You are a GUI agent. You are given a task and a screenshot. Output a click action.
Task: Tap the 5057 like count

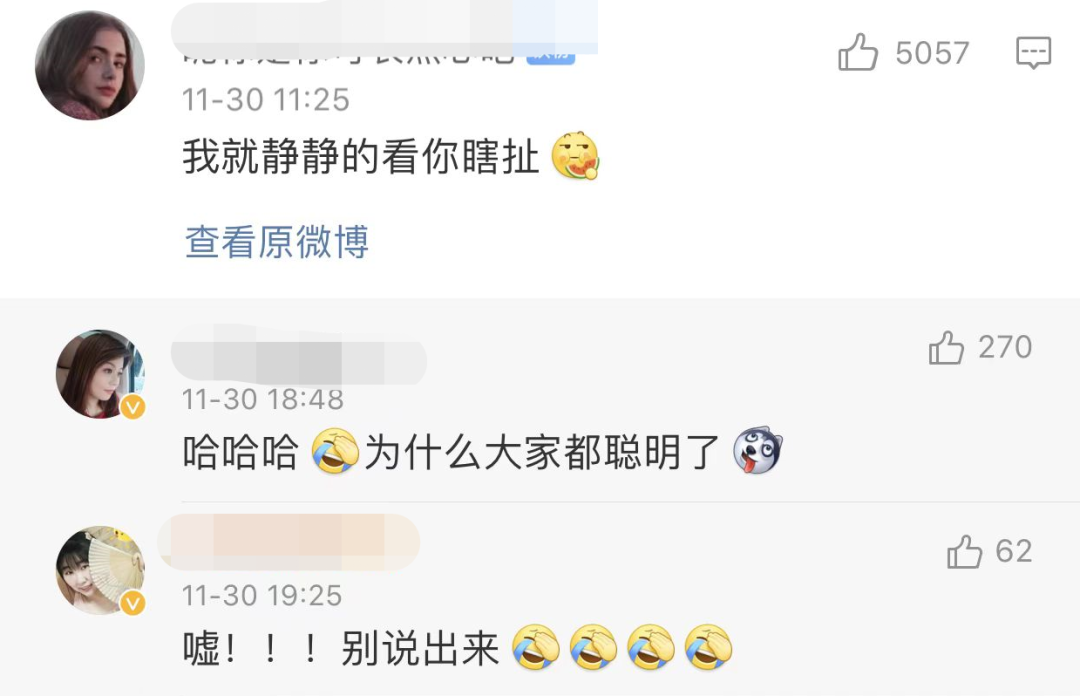click(x=932, y=53)
